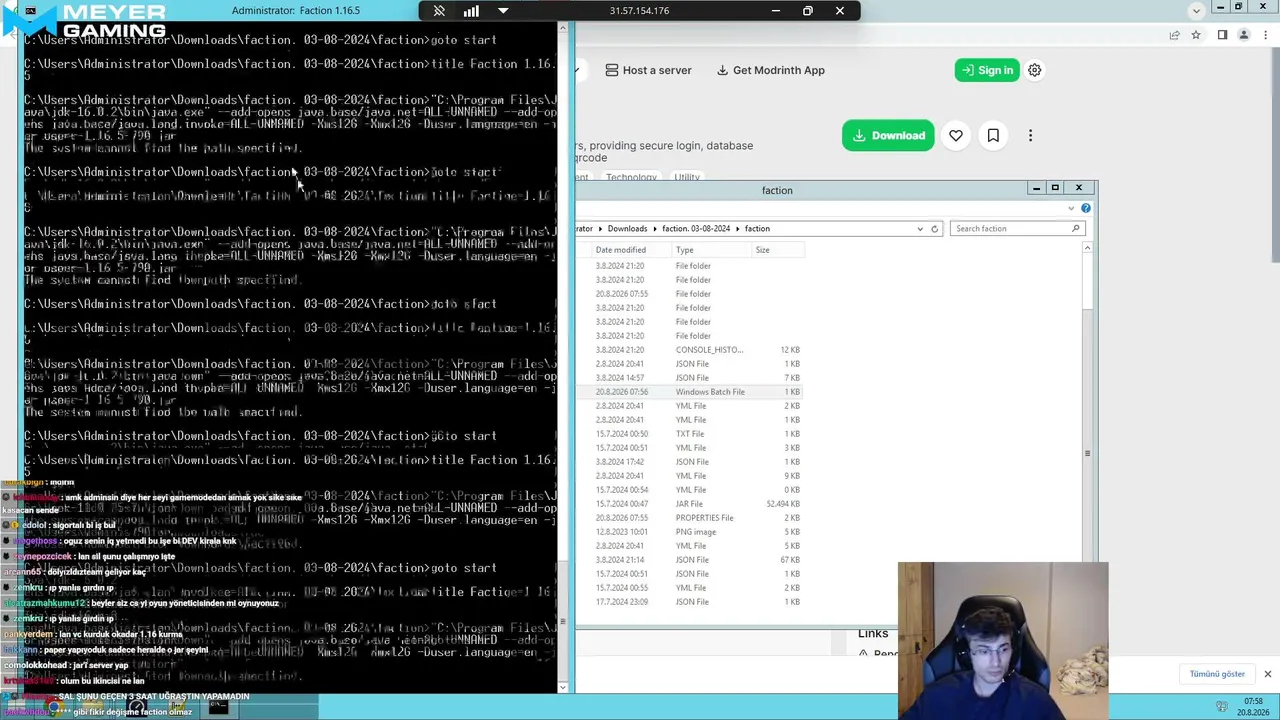This screenshot has width=1280, height=720.
Task: Click the command prompt taskbar icon
Action: tap(218, 708)
